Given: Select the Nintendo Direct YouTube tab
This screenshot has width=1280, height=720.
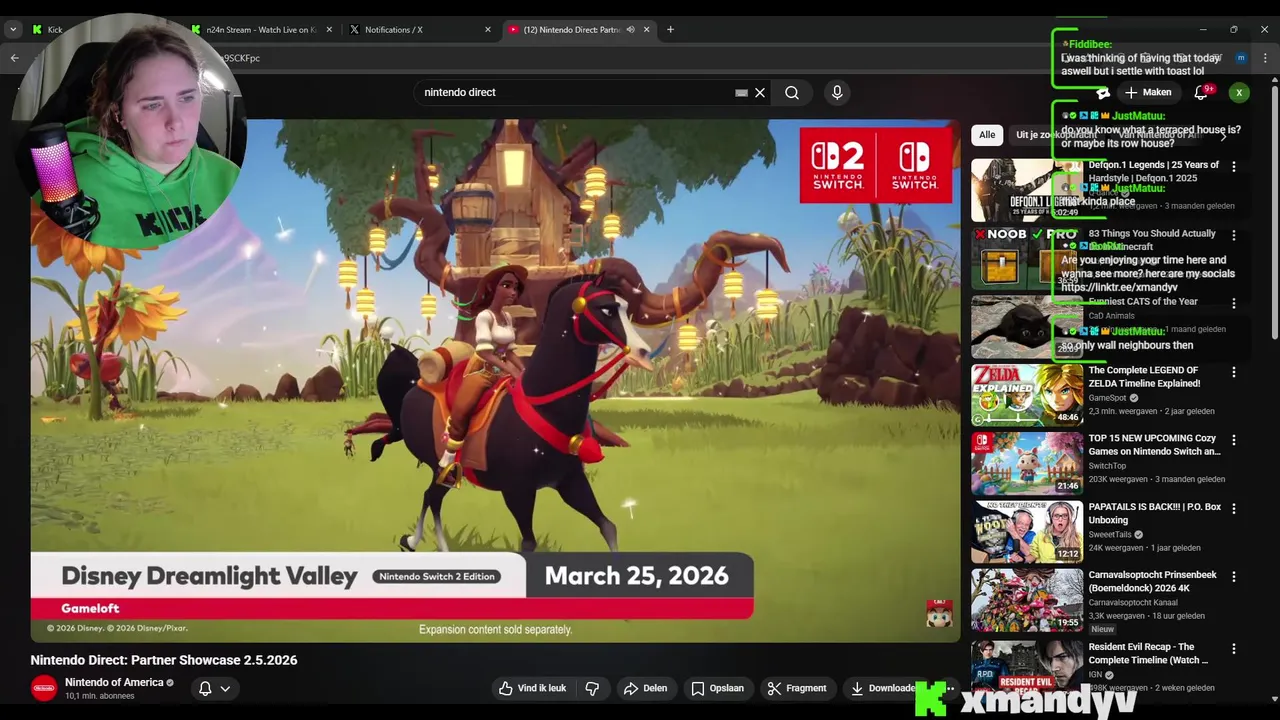Looking at the screenshot, I should (x=572, y=30).
